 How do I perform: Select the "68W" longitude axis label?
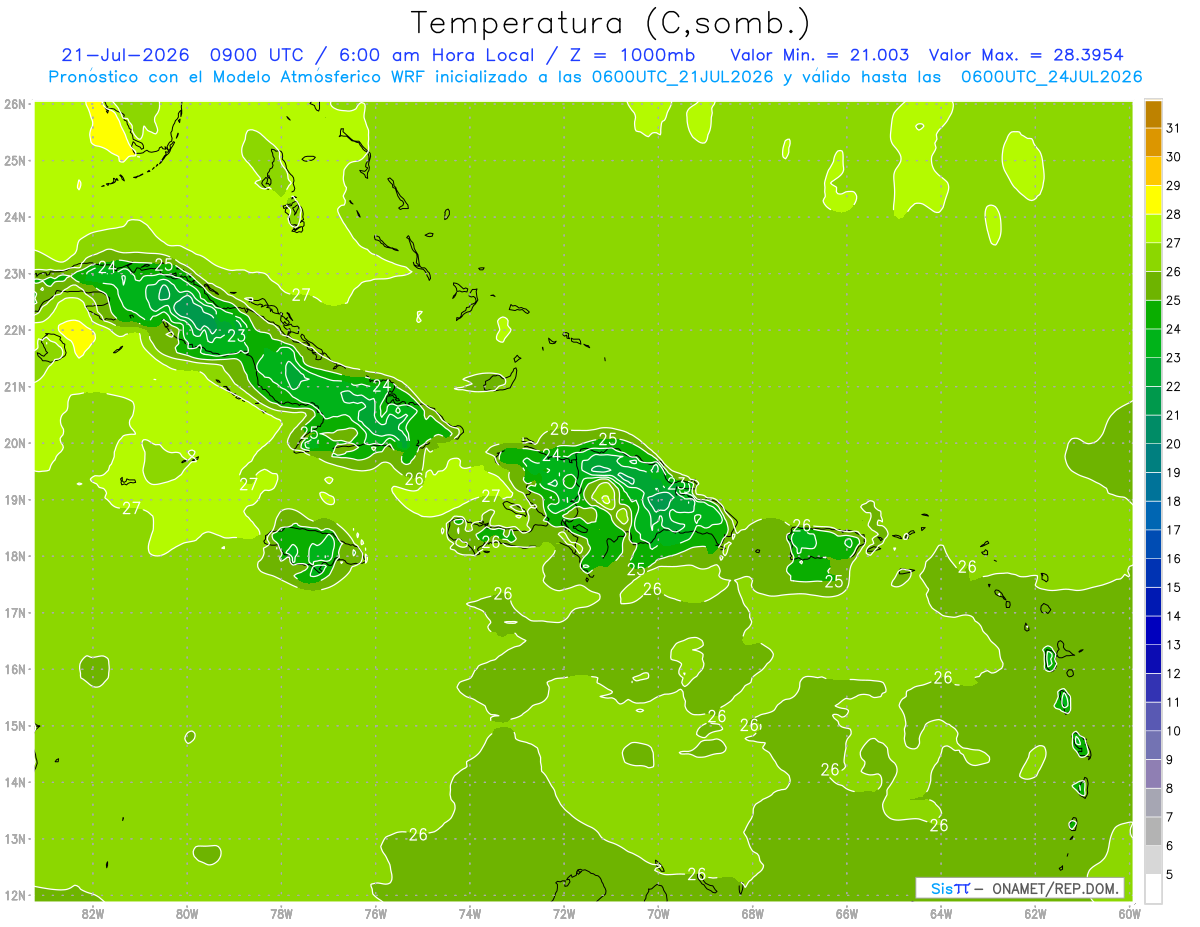(x=752, y=913)
